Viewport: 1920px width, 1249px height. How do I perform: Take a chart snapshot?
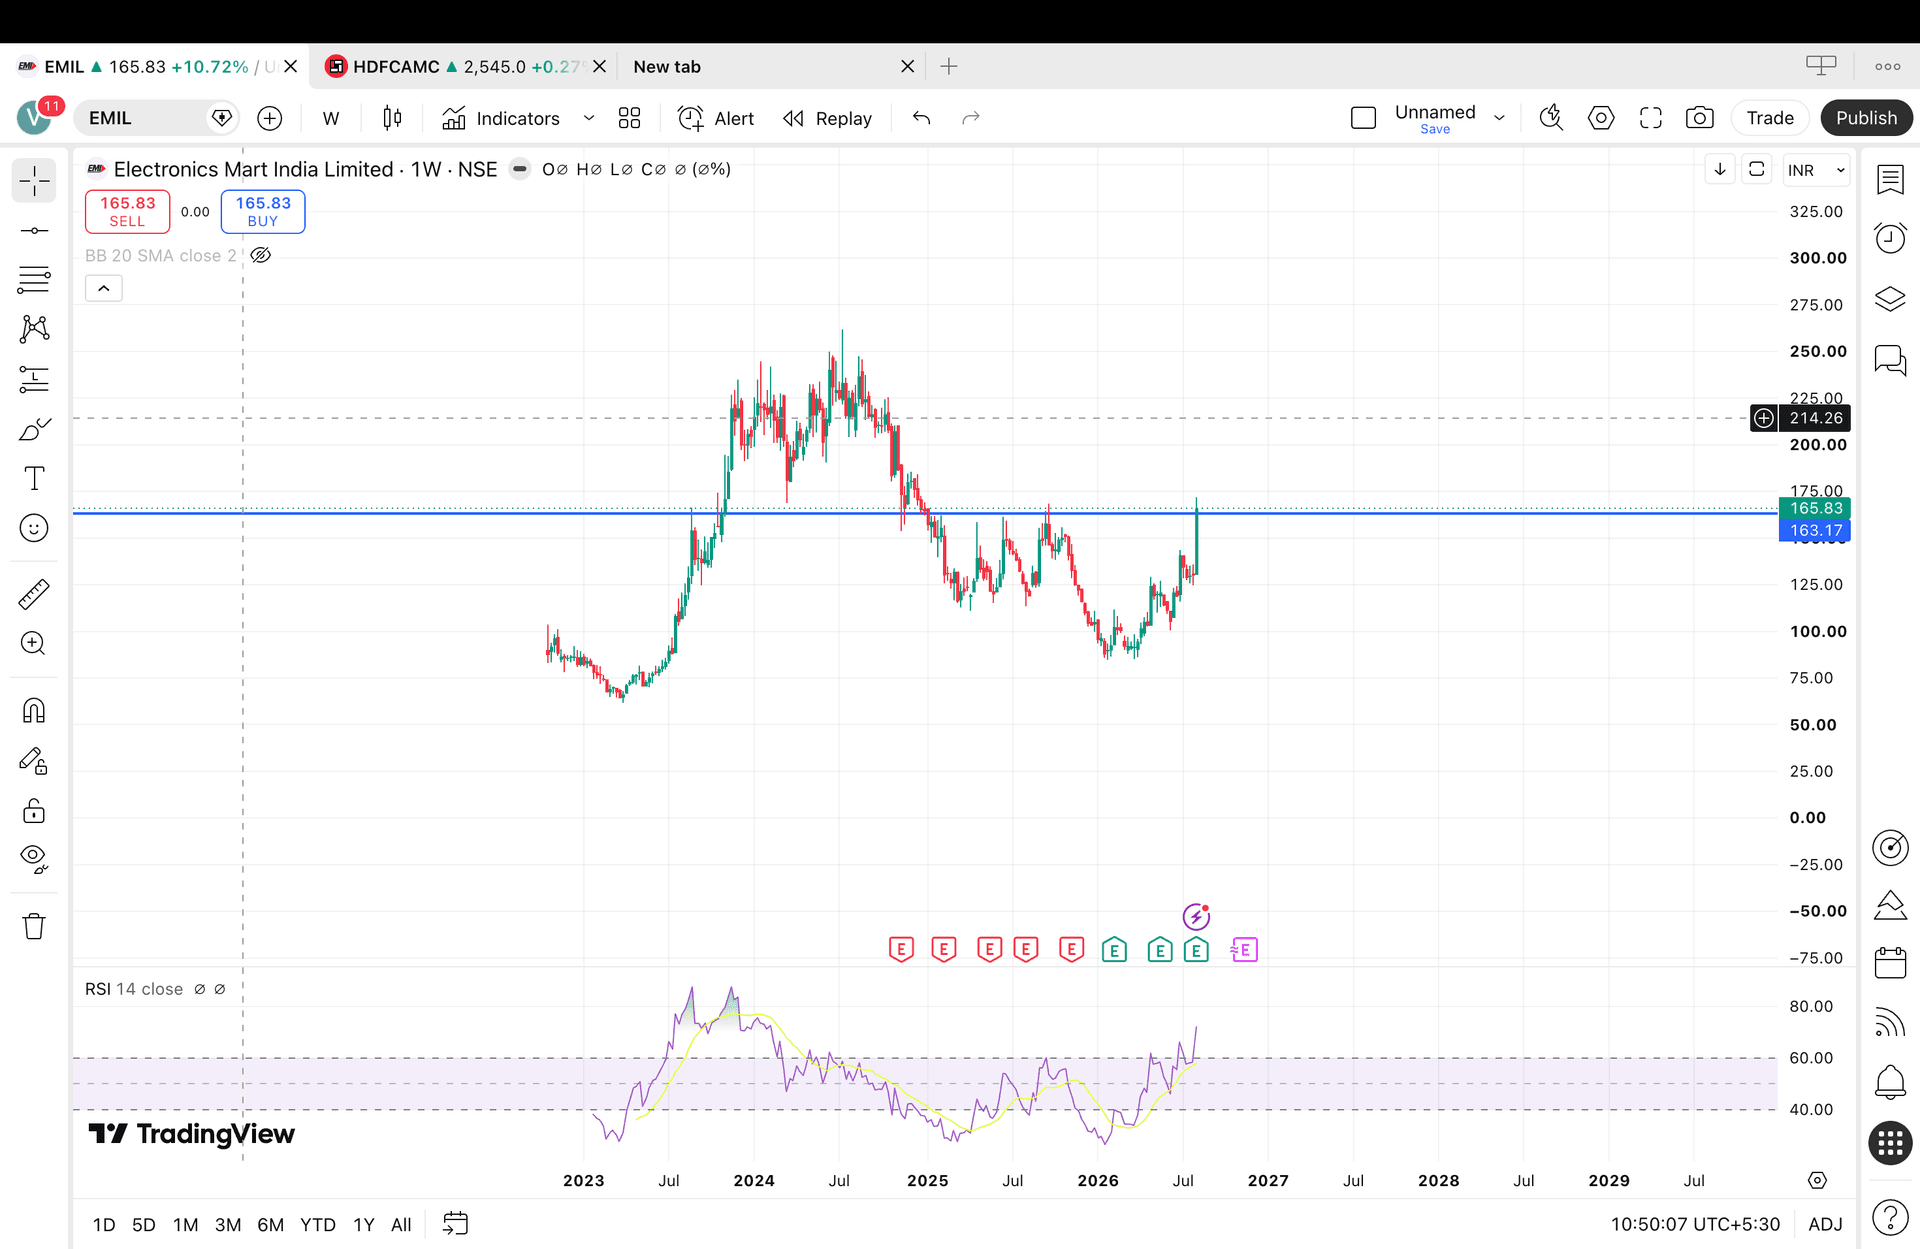click(1700, 118)
